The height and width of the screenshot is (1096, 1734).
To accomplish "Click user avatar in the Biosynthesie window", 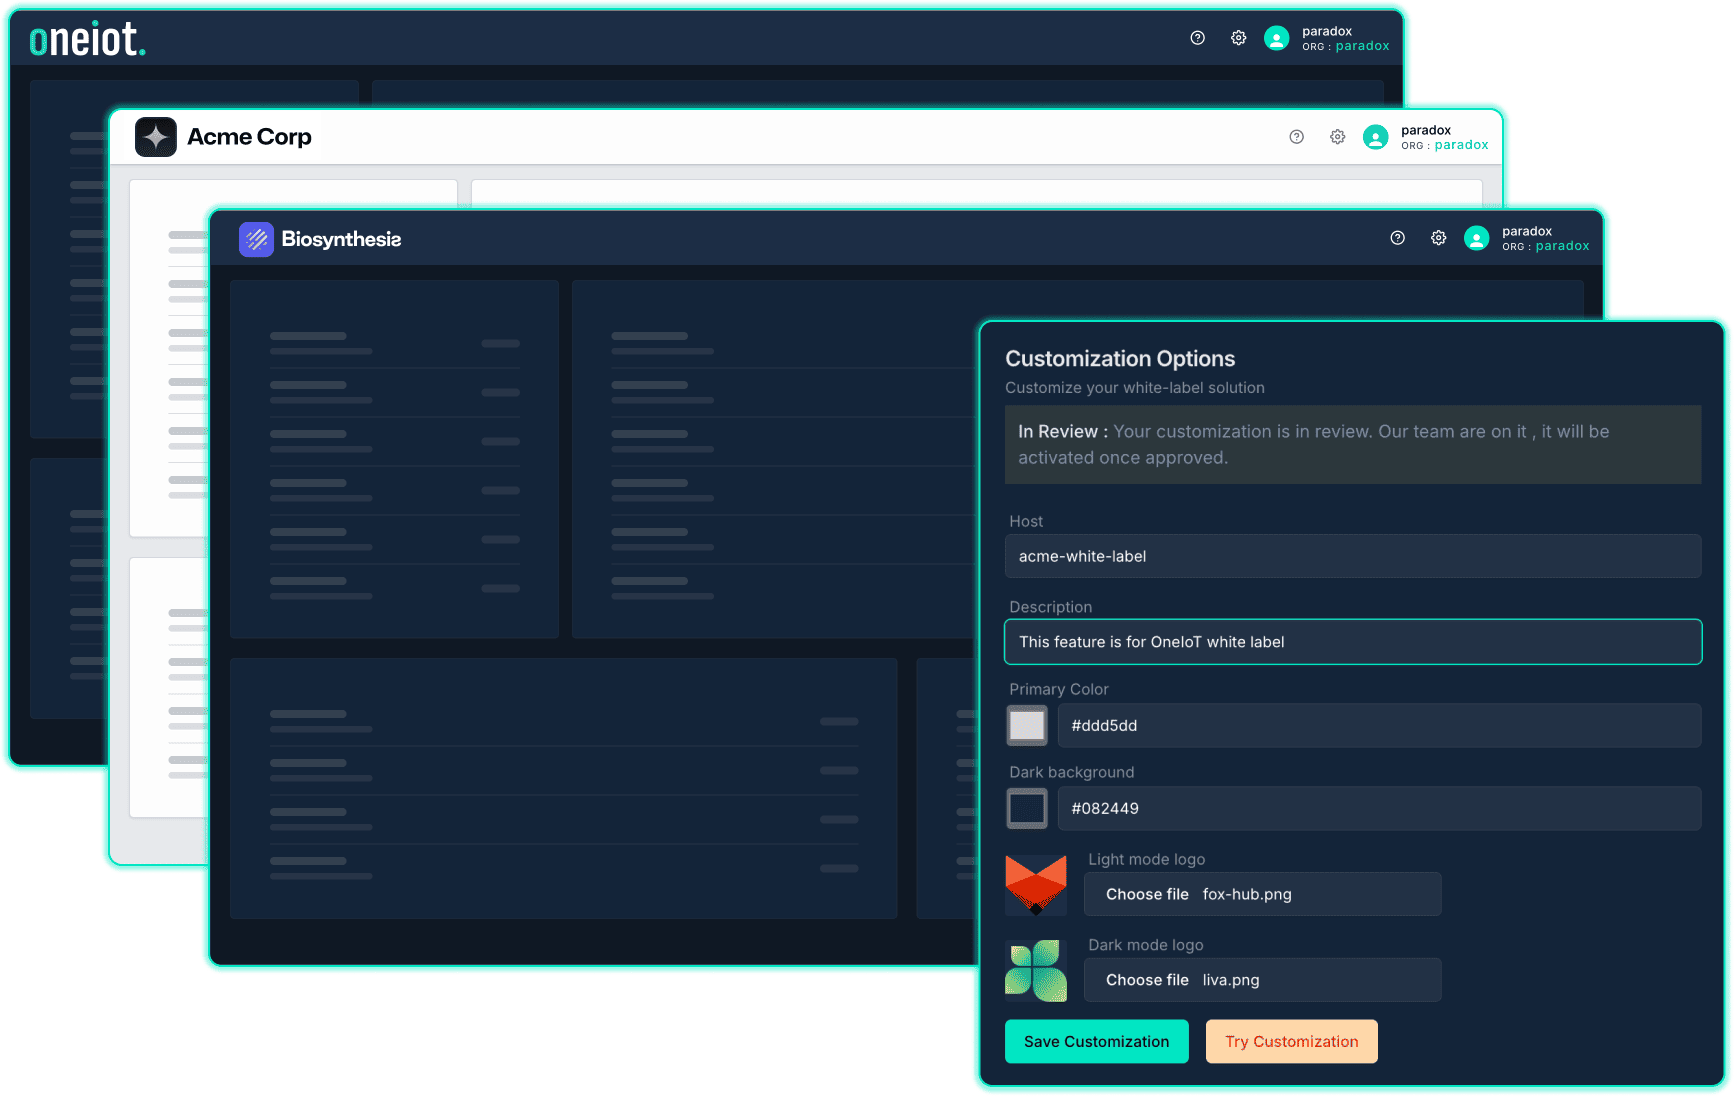I will click(x=1476, y=238).
